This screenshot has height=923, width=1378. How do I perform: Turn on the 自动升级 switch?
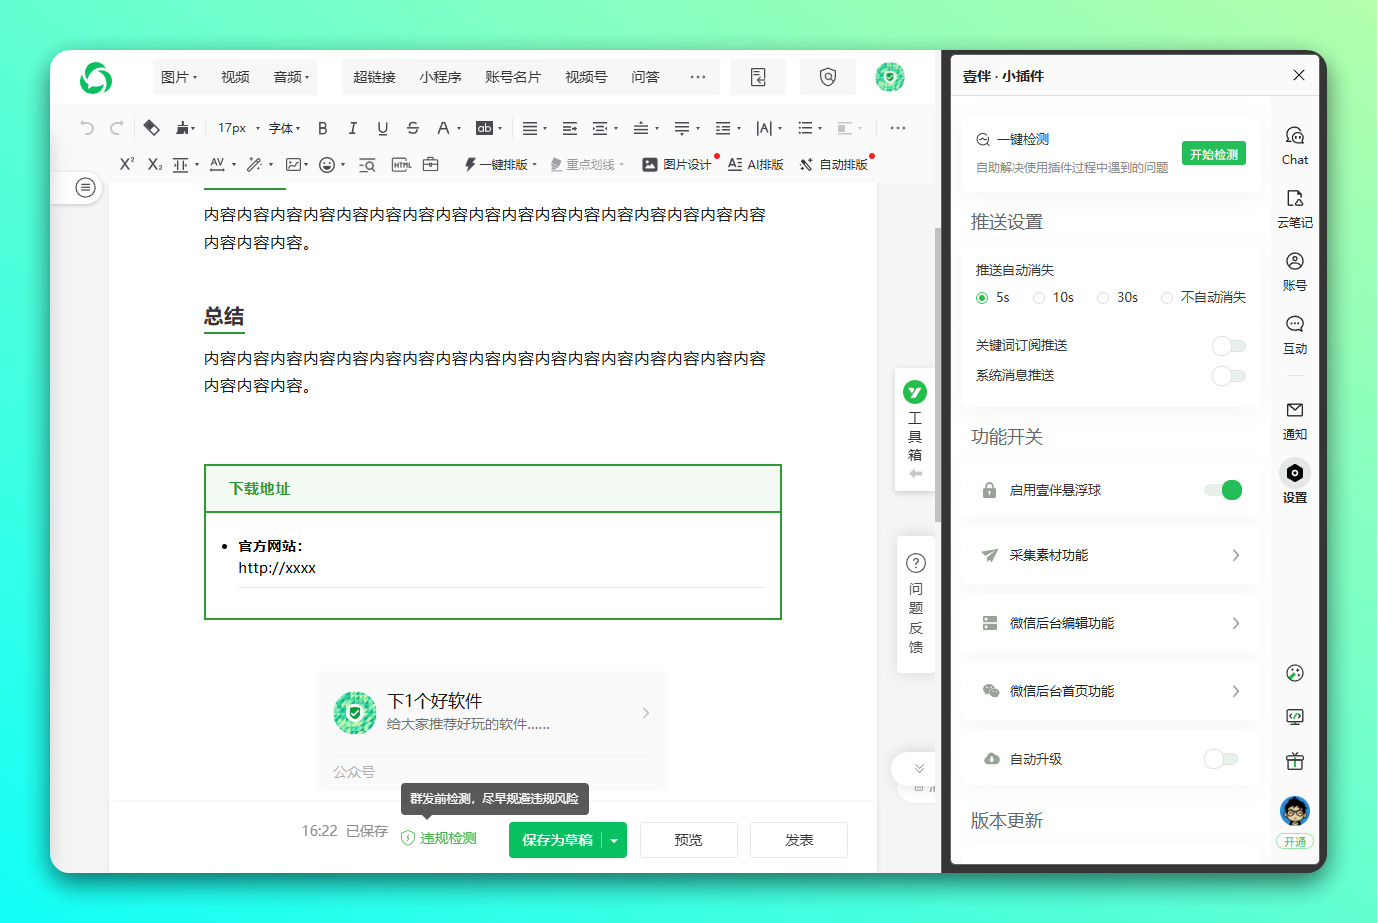[x=1221, y=759]
